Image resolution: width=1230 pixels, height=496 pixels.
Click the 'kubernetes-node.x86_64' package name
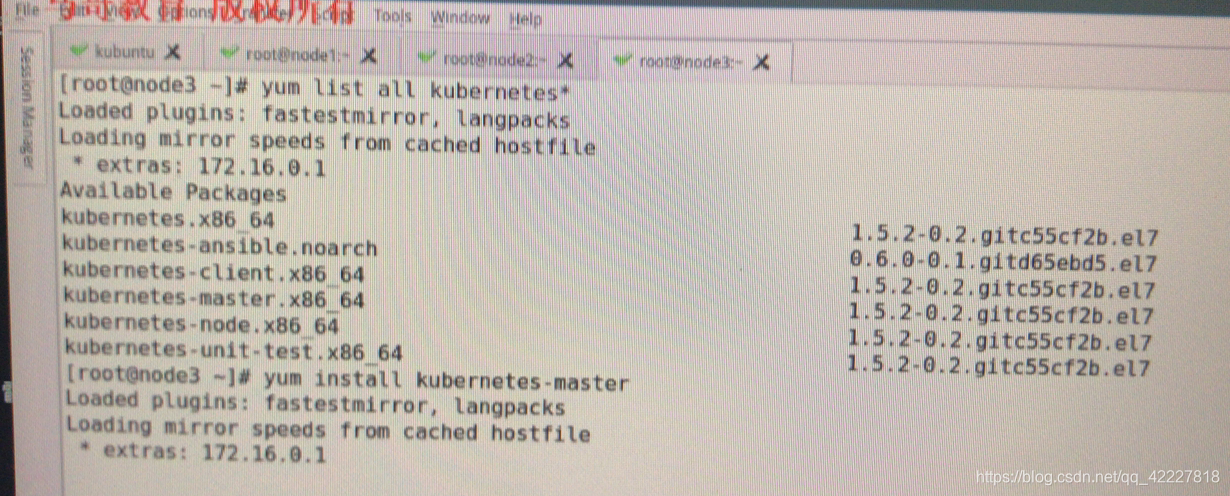202,324
